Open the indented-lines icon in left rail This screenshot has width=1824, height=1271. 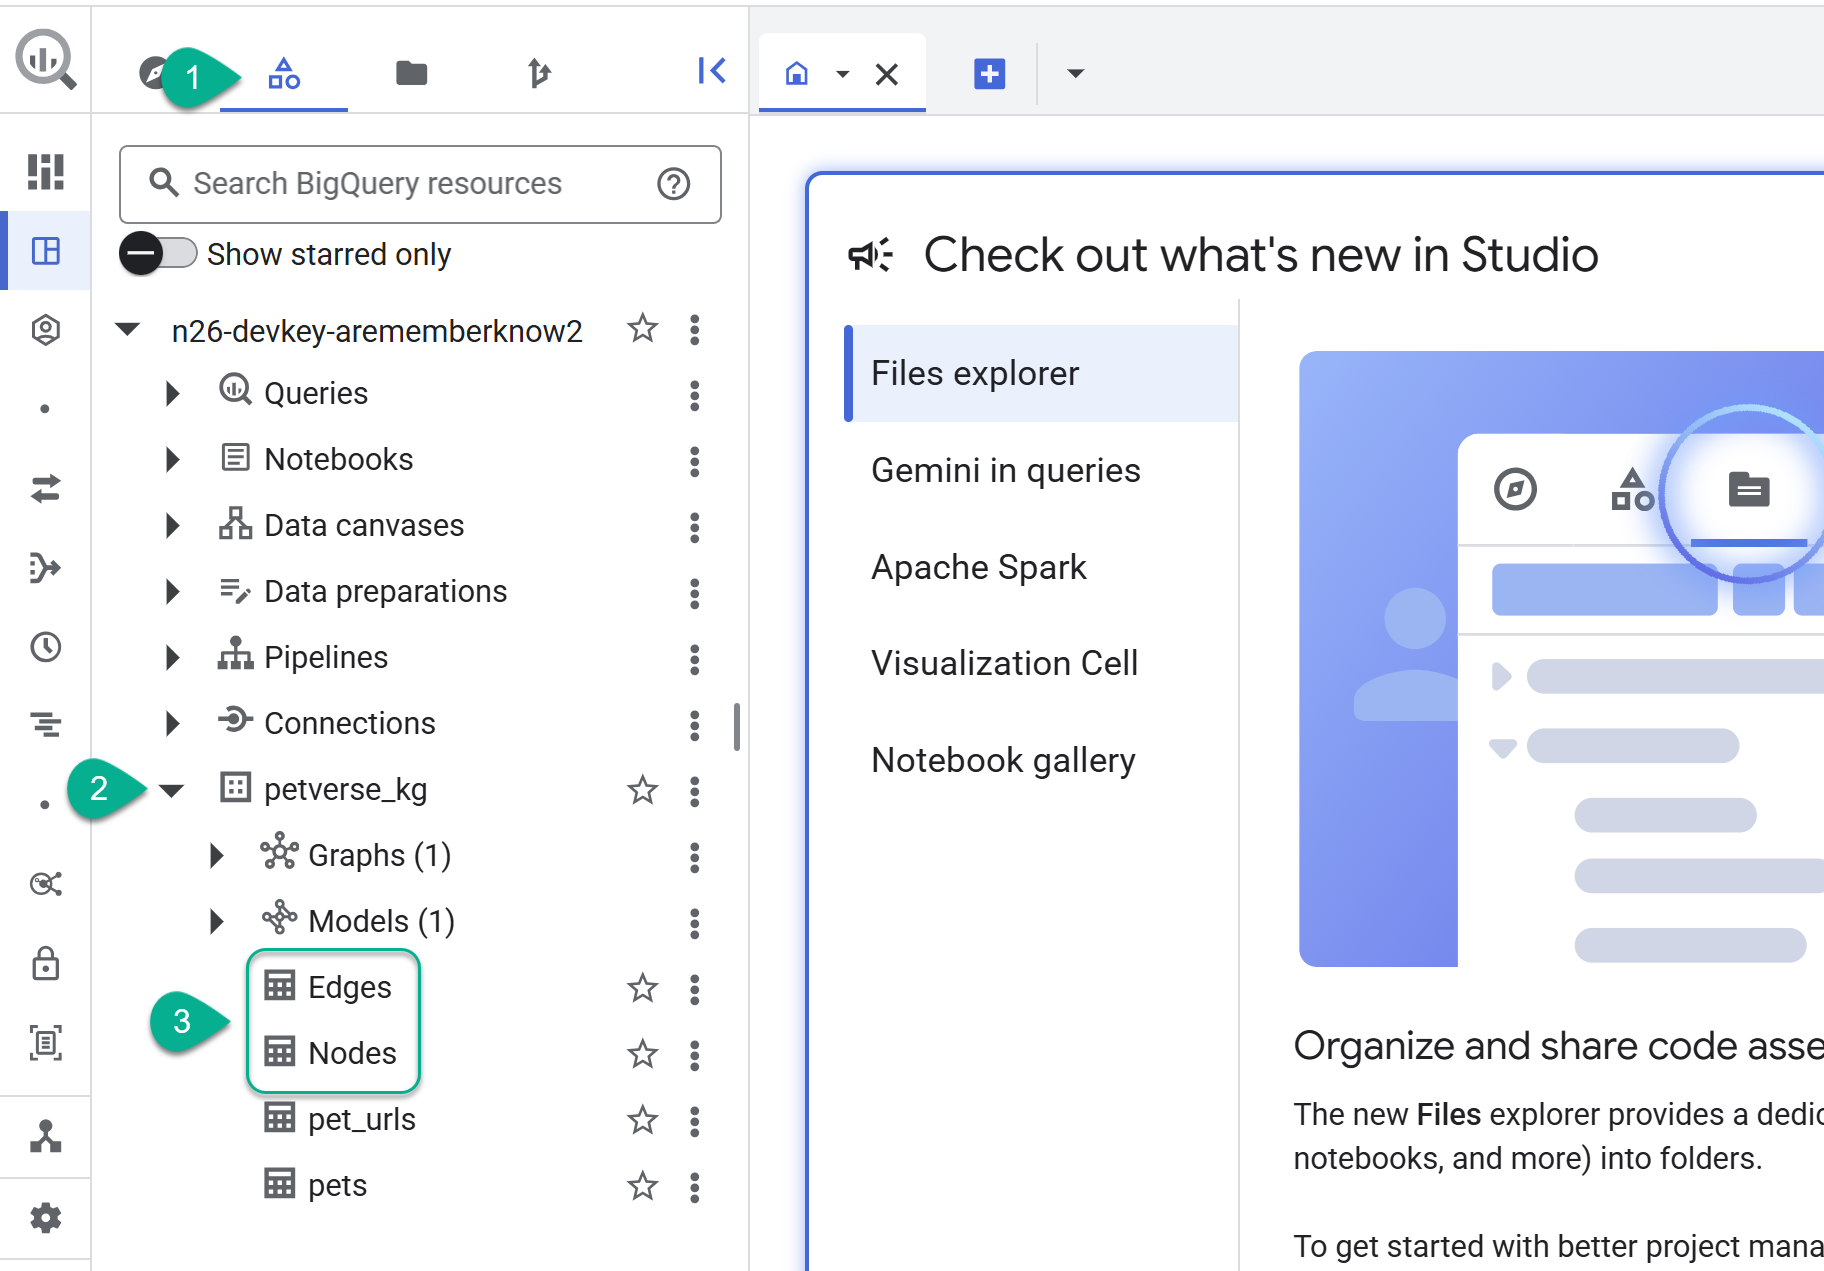tap(45, 724)
